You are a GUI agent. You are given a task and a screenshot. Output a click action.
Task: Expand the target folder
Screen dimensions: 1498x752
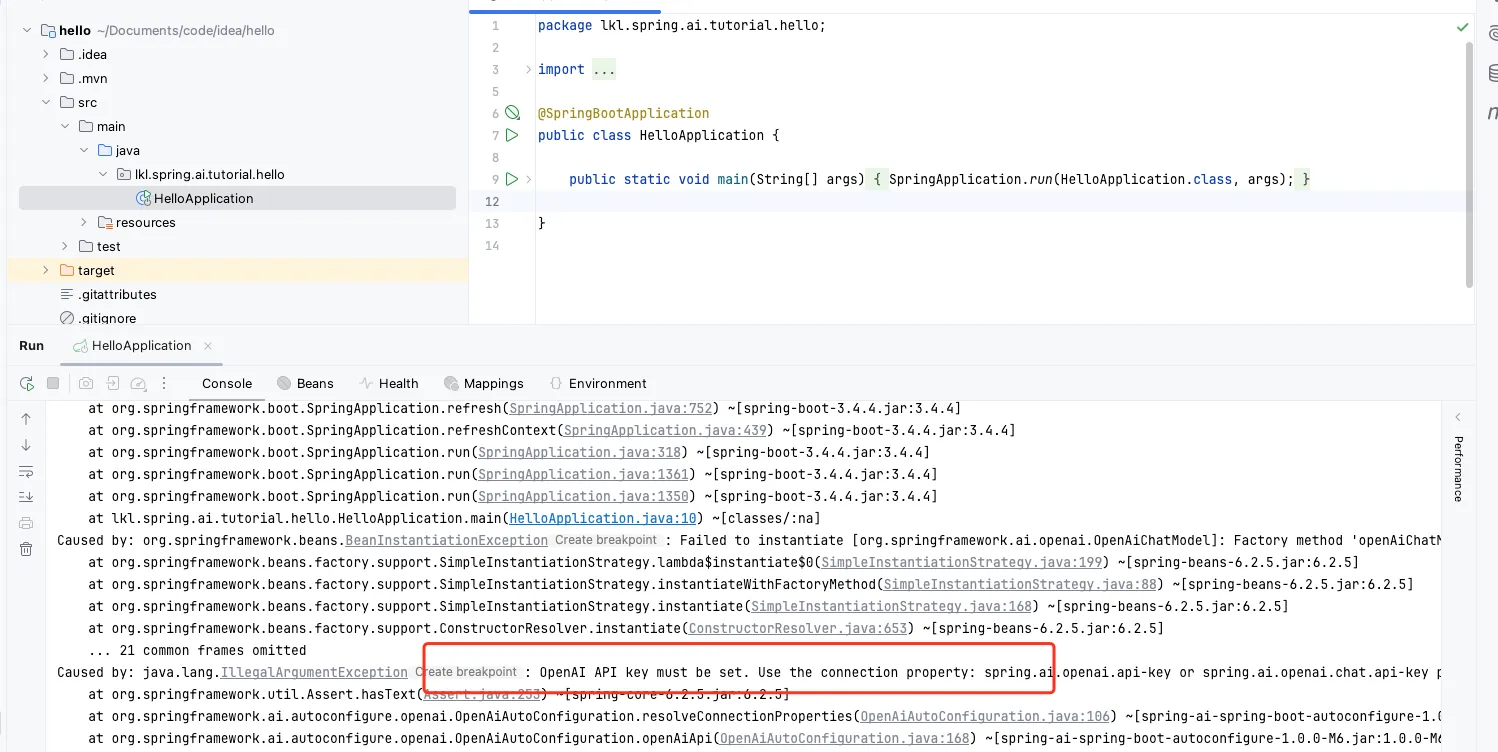click(x=46, y=271)
